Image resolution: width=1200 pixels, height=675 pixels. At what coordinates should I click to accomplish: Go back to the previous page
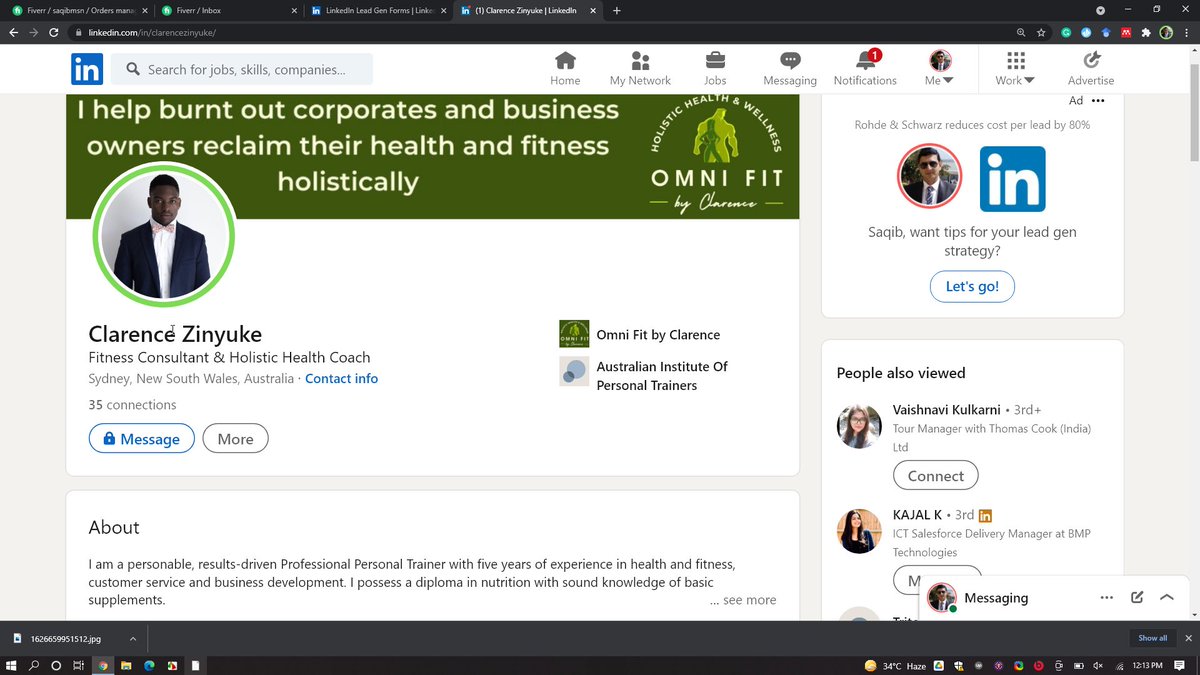[14, 32]
